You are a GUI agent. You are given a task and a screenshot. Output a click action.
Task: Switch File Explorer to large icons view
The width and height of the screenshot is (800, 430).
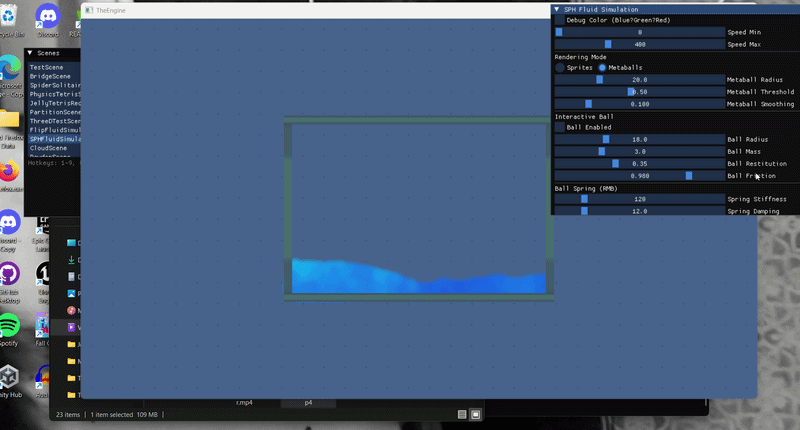click(x=476, y=414)
